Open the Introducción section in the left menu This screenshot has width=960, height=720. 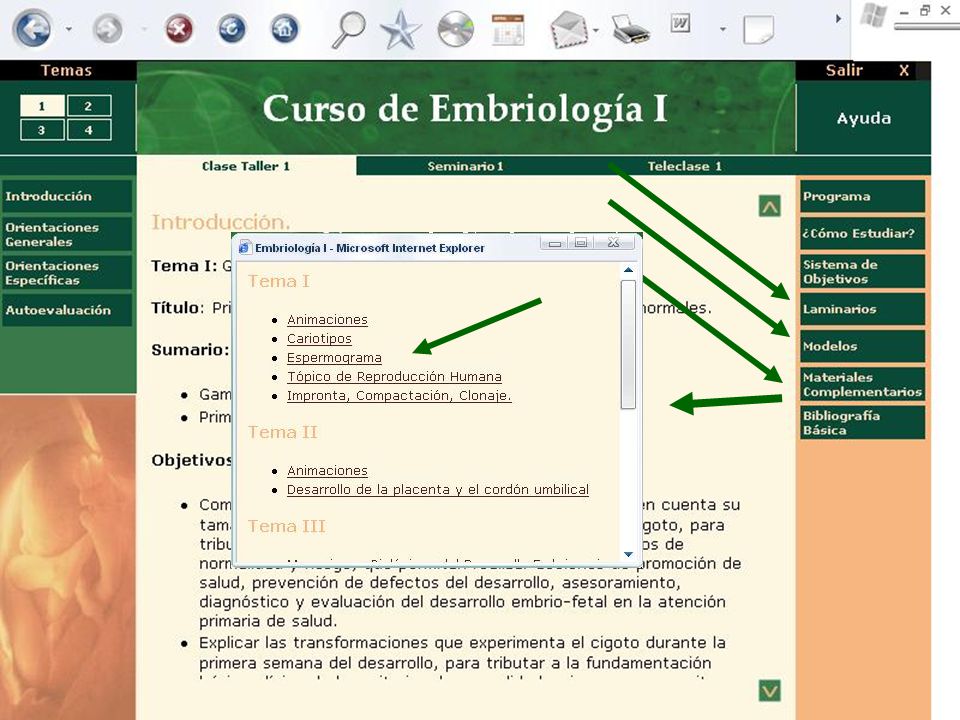point(67,196)
